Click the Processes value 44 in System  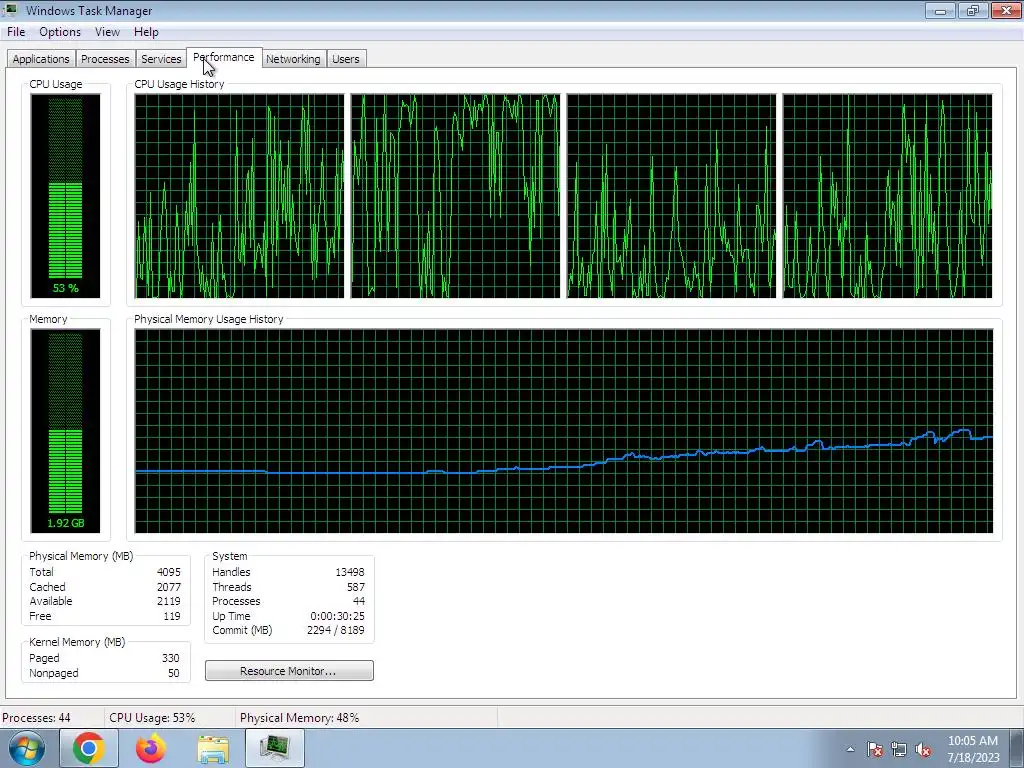[x=359, y=601]
